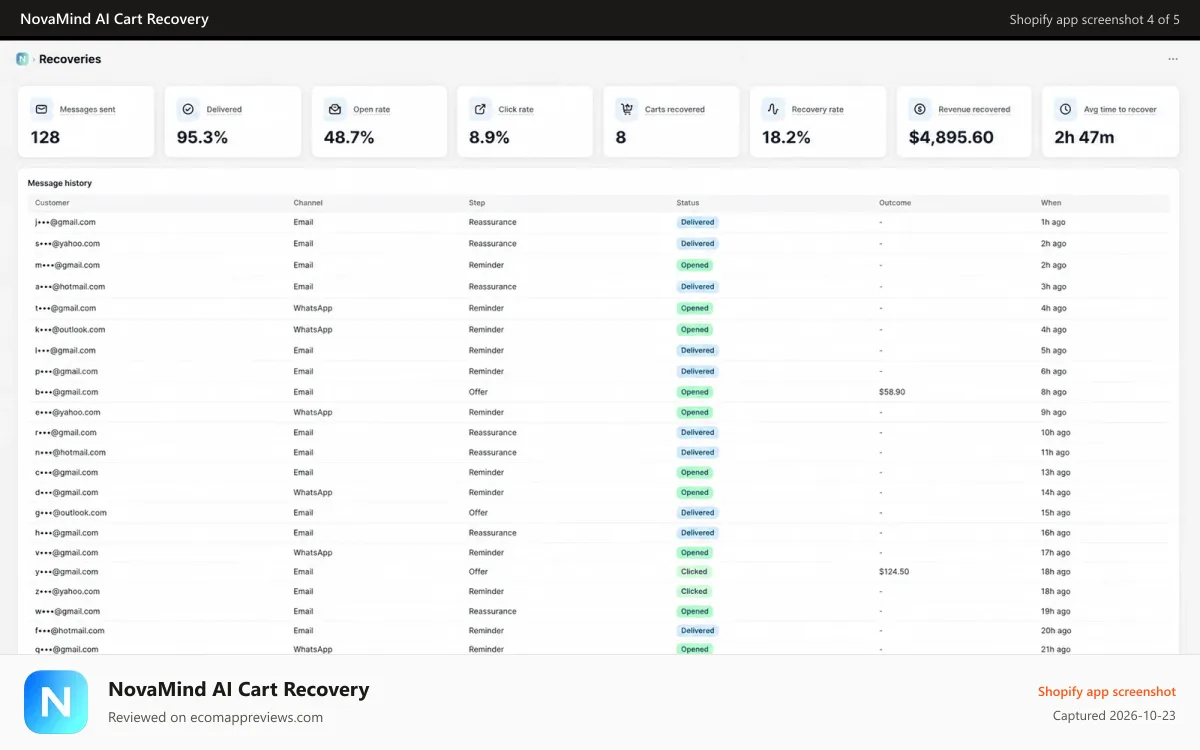Click the Click rate metric label
Screen dimensions: 1200x750
pyautogui.click(x=516, y=110)
